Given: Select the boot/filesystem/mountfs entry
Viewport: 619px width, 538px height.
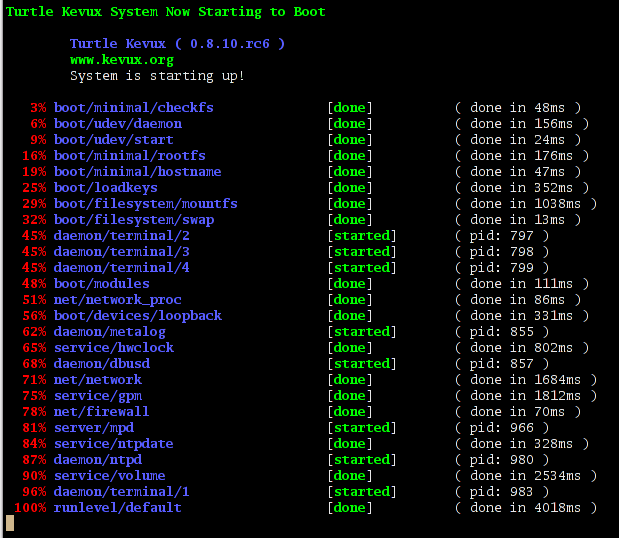Looking at the screenshot, I should pyautogui.click(x=146, y=204).
